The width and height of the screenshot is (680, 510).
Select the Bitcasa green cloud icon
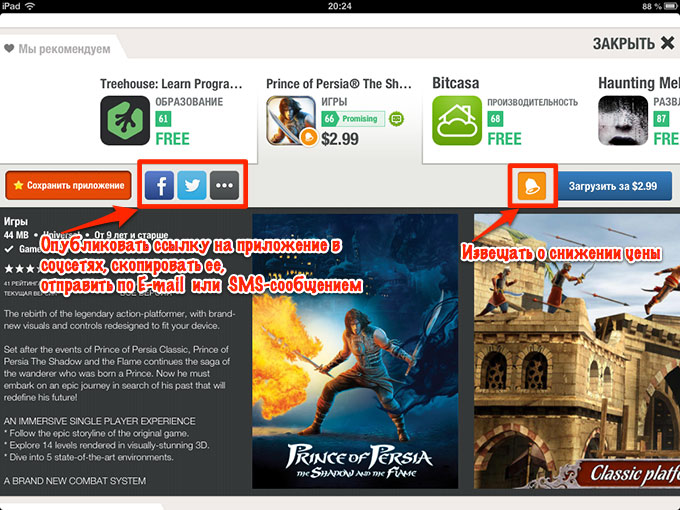(457, 120)
